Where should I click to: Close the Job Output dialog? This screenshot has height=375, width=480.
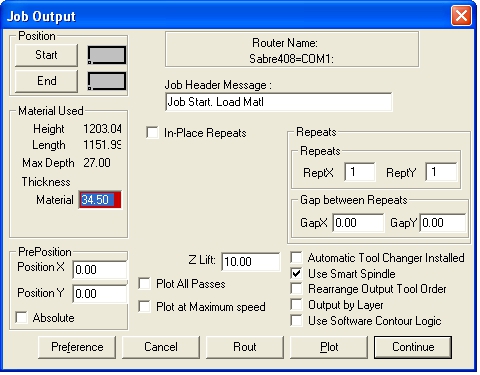[x=461, y=15]
